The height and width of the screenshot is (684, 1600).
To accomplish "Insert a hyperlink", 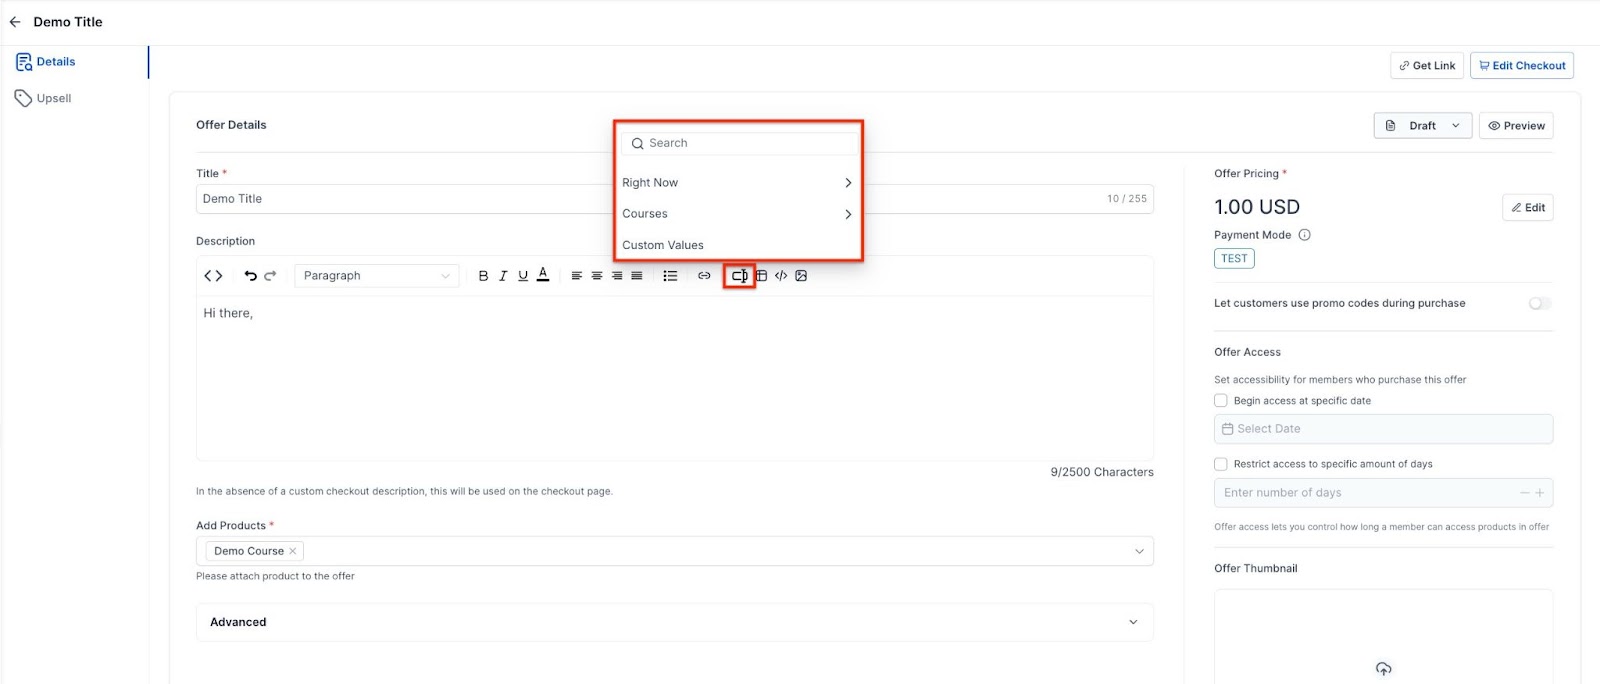I will pos(704,276).
